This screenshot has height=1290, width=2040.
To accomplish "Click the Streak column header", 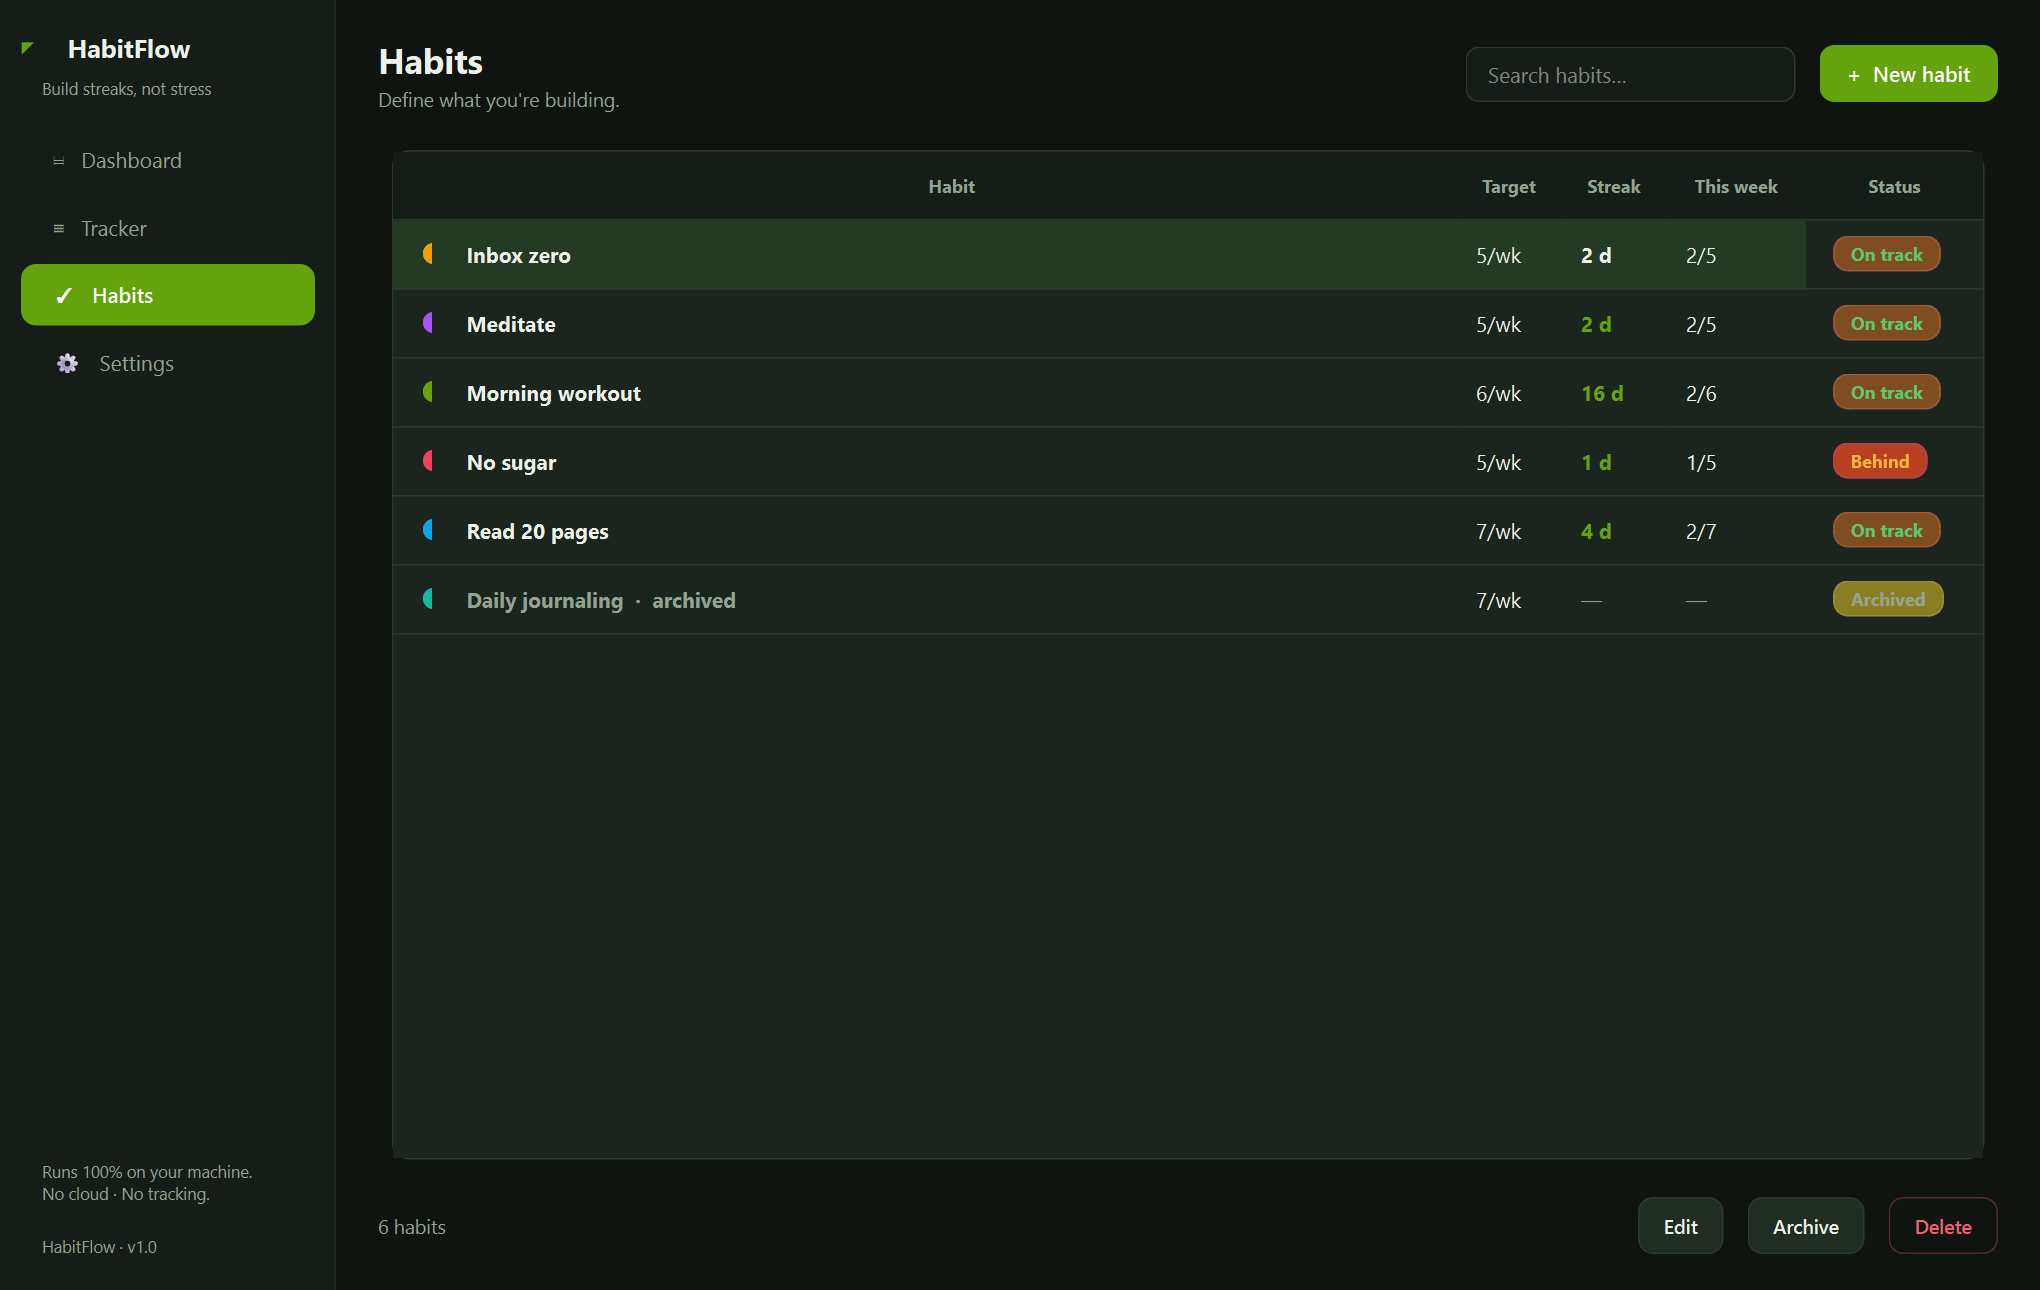I will click(1613, 187).
